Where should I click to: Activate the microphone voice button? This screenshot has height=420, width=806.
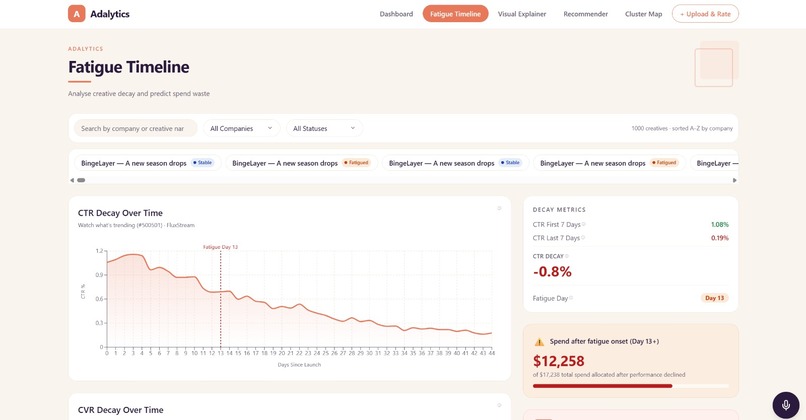tap(785, 405)
